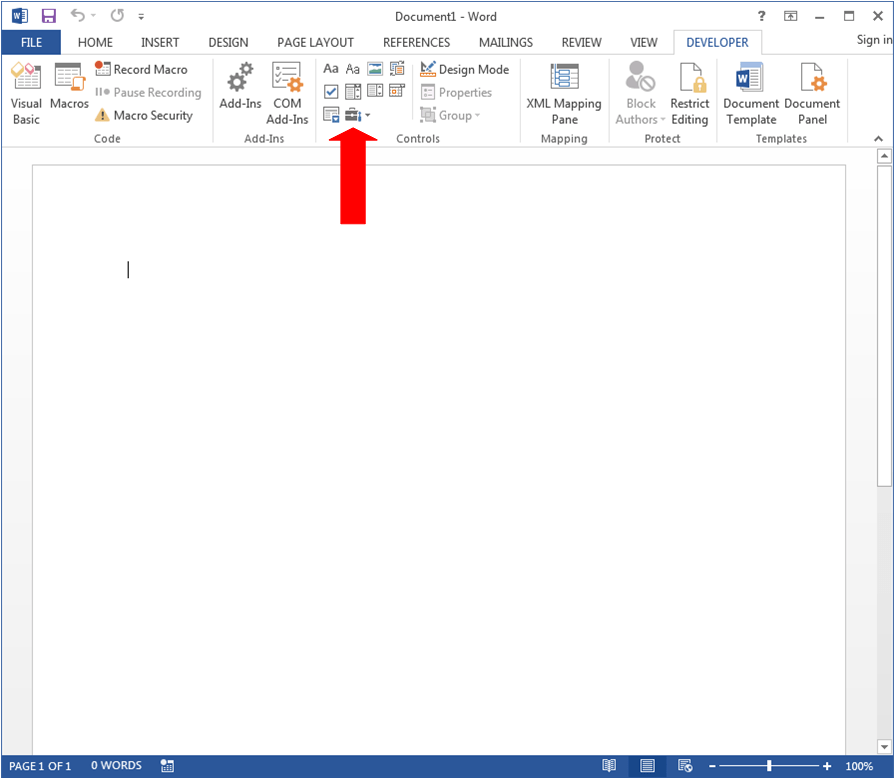Image resolution: width=895 pixels, height=779 pixels.
Task: Click macro recording status bar icon
Action: click(167, 766)
